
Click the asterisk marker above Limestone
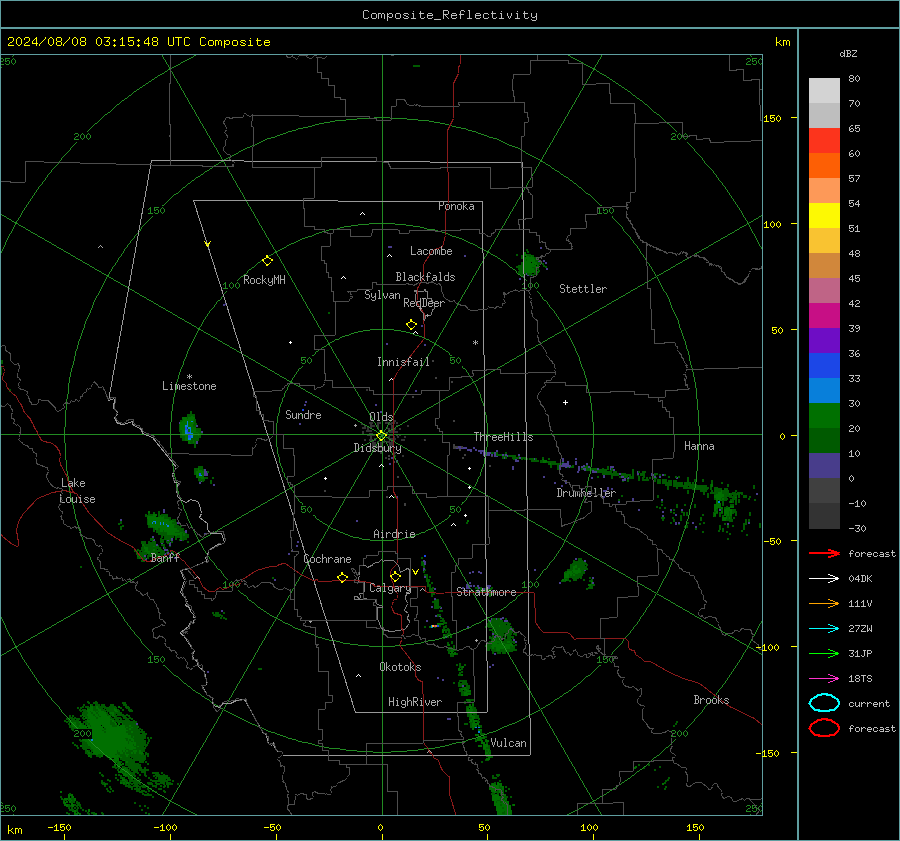point(189,377)
